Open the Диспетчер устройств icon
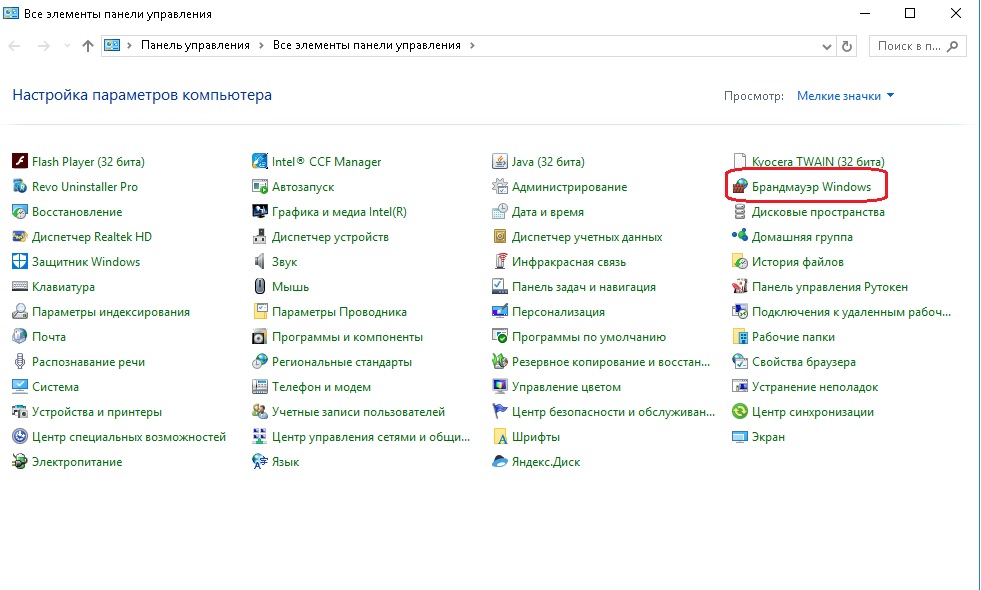Viewport: 981px width, 590px height. (x=260, y=237)
